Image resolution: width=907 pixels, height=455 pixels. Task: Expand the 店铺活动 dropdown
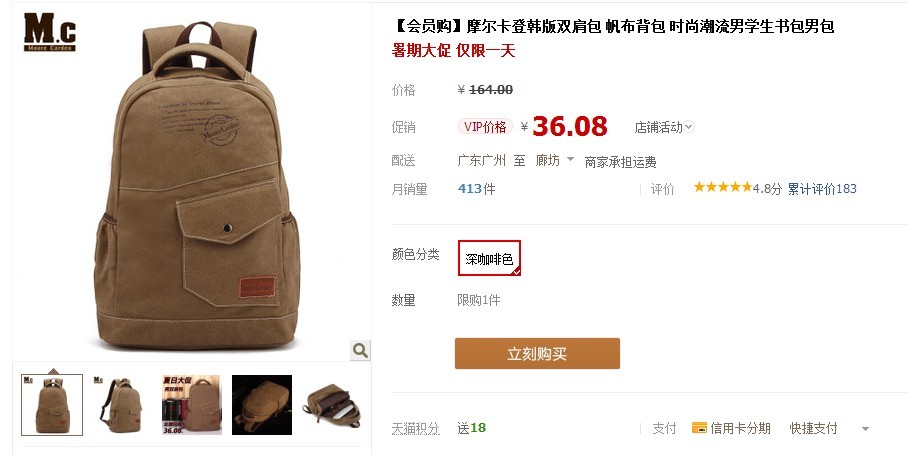(664, 127)
